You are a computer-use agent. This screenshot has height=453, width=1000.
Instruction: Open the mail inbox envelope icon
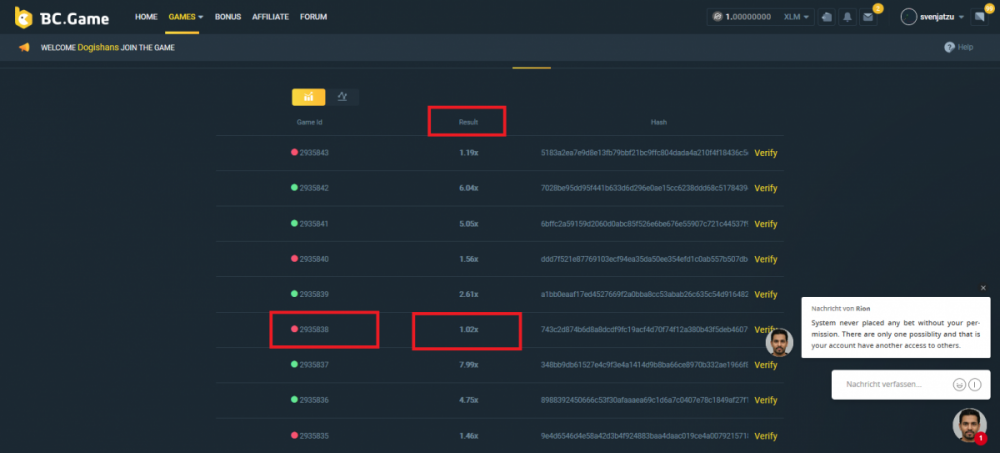(x=868, y=17)
